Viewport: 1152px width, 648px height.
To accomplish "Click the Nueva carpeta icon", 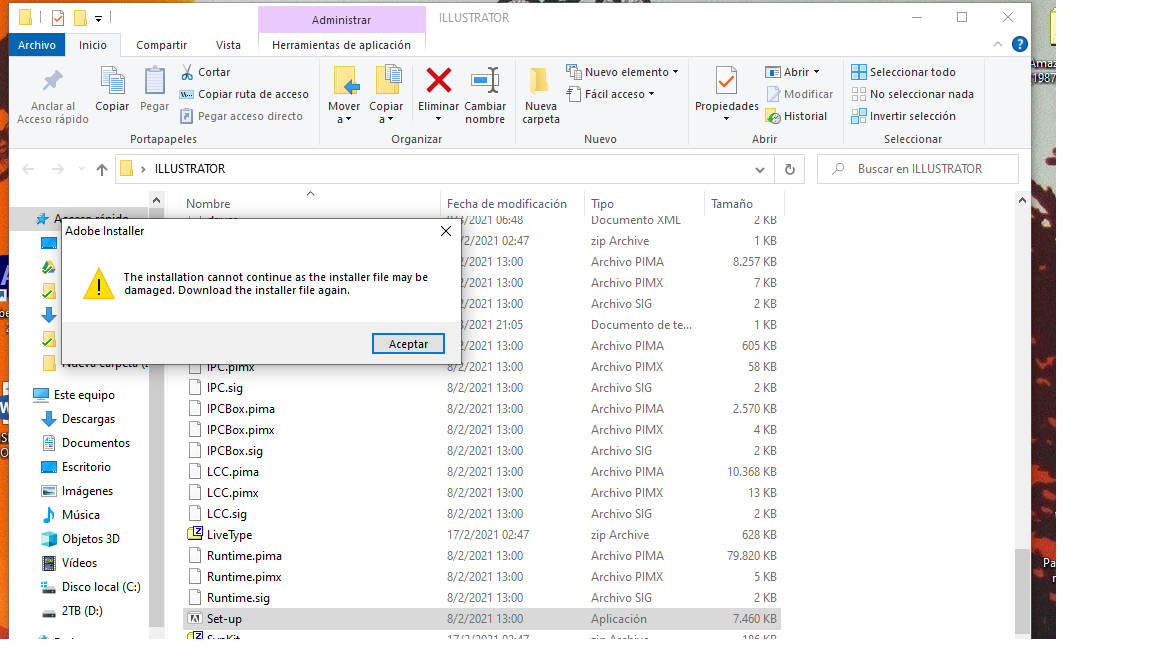I will coord(540,80).
